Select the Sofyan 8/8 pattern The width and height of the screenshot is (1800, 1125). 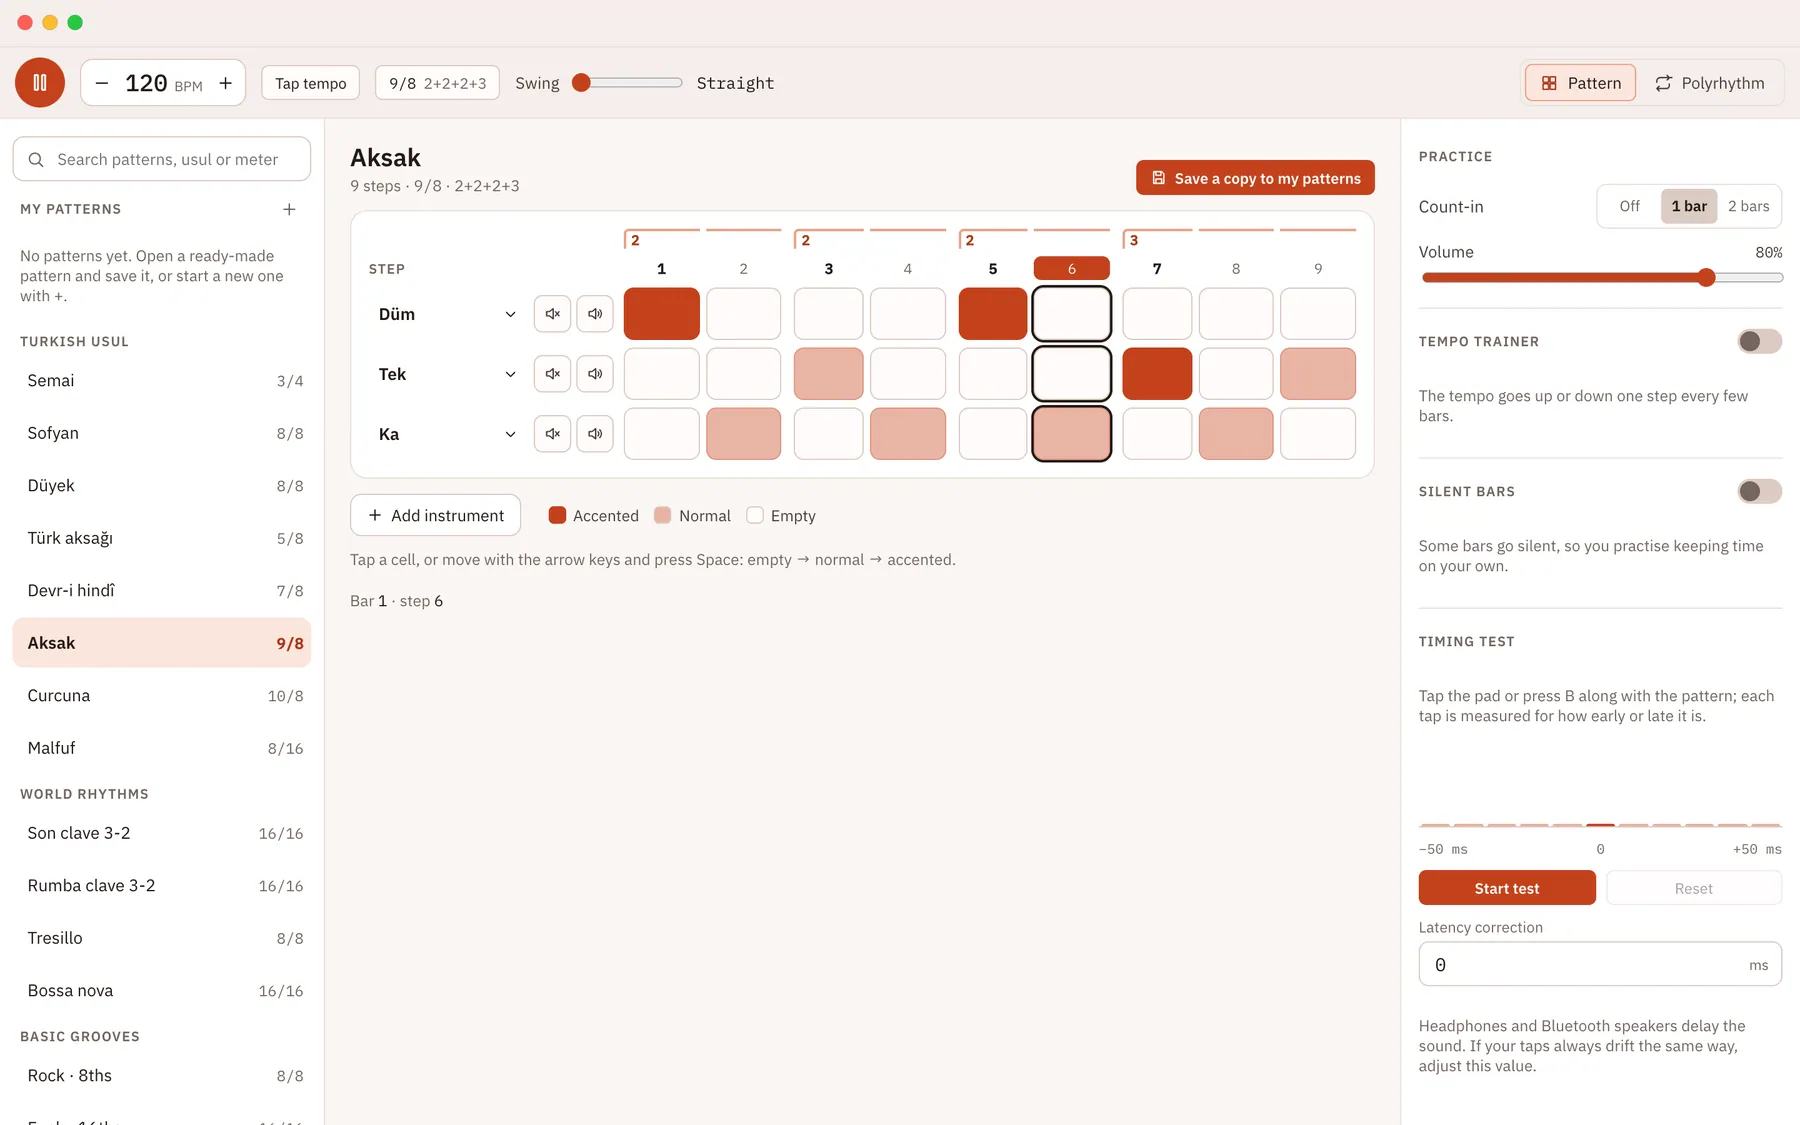162,433
